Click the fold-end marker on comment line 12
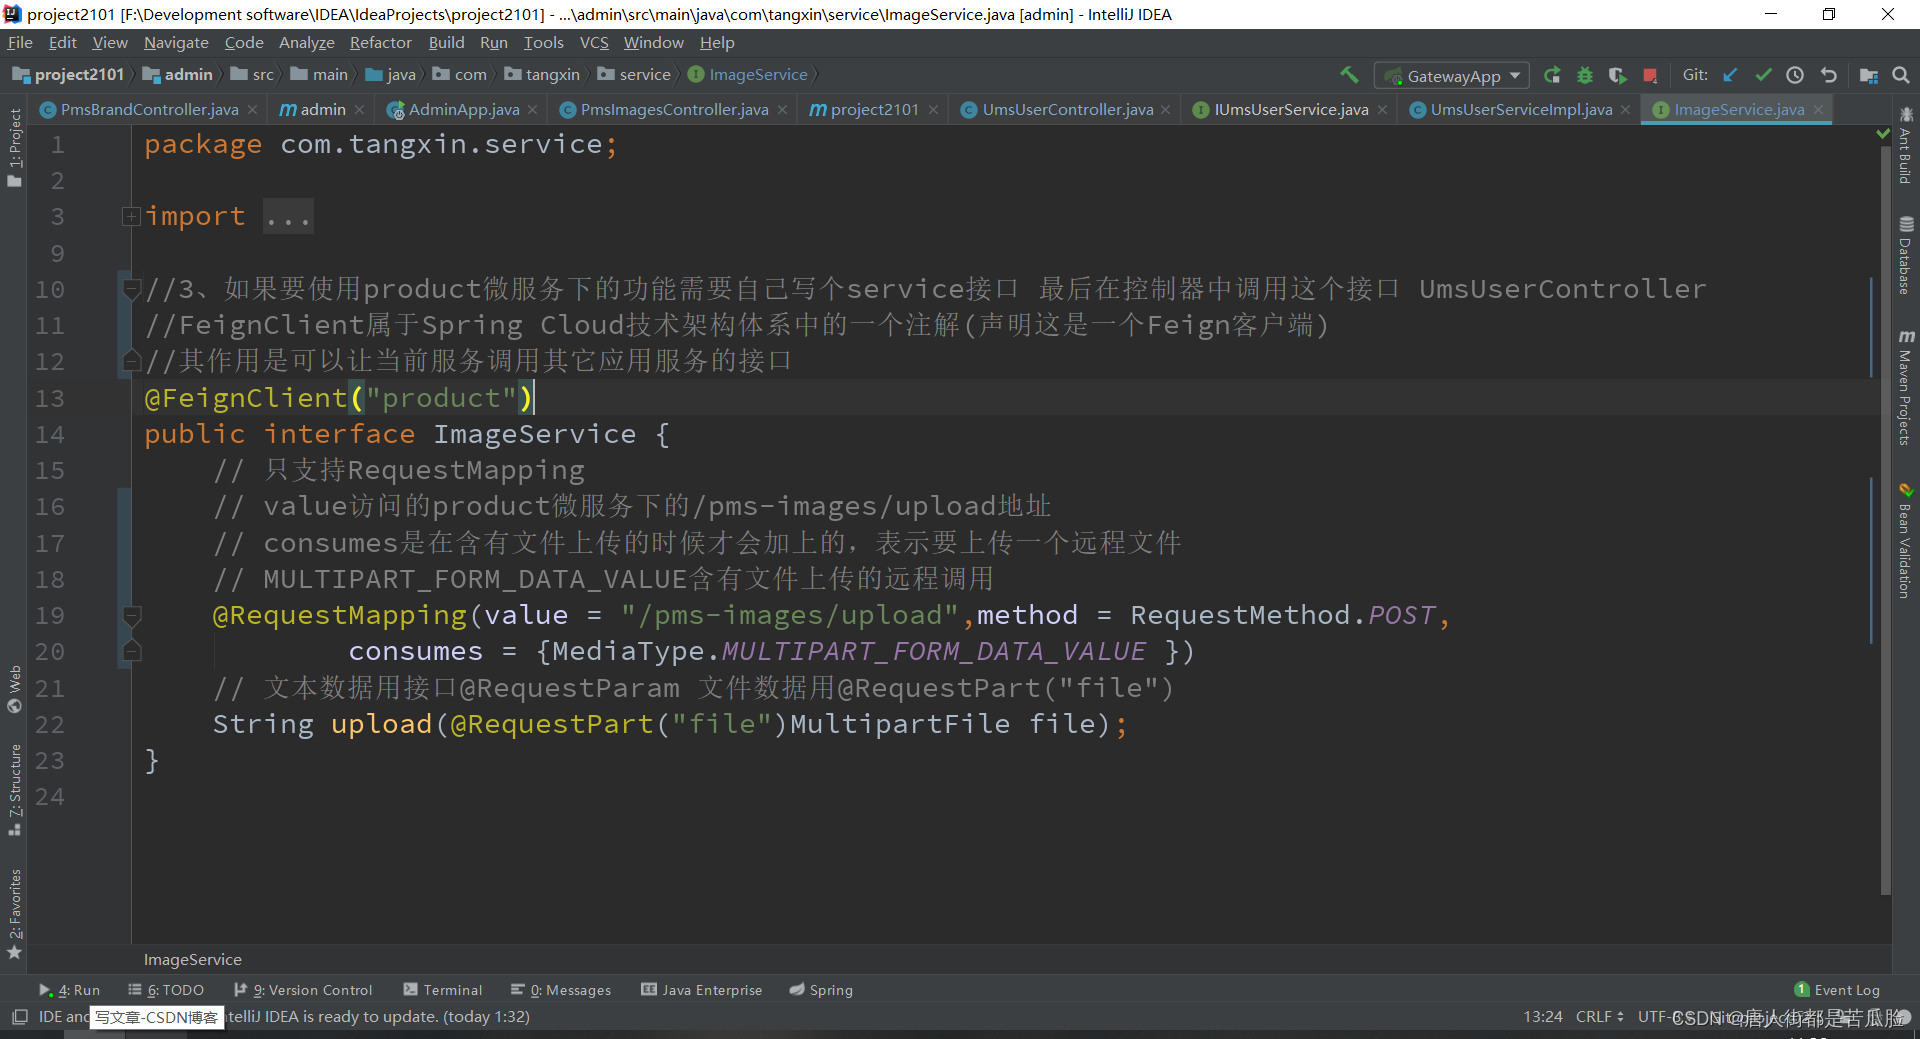 click(x=131, y=361)
